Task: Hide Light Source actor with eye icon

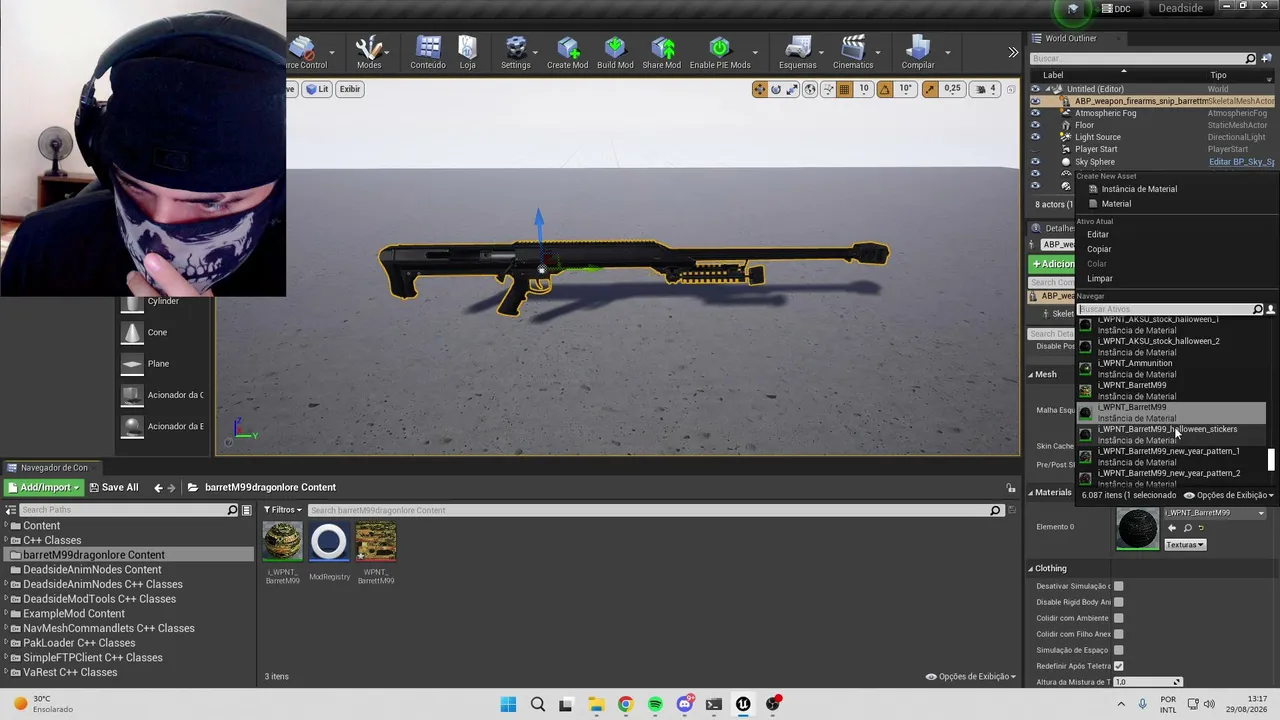Action: [1035, 137]
